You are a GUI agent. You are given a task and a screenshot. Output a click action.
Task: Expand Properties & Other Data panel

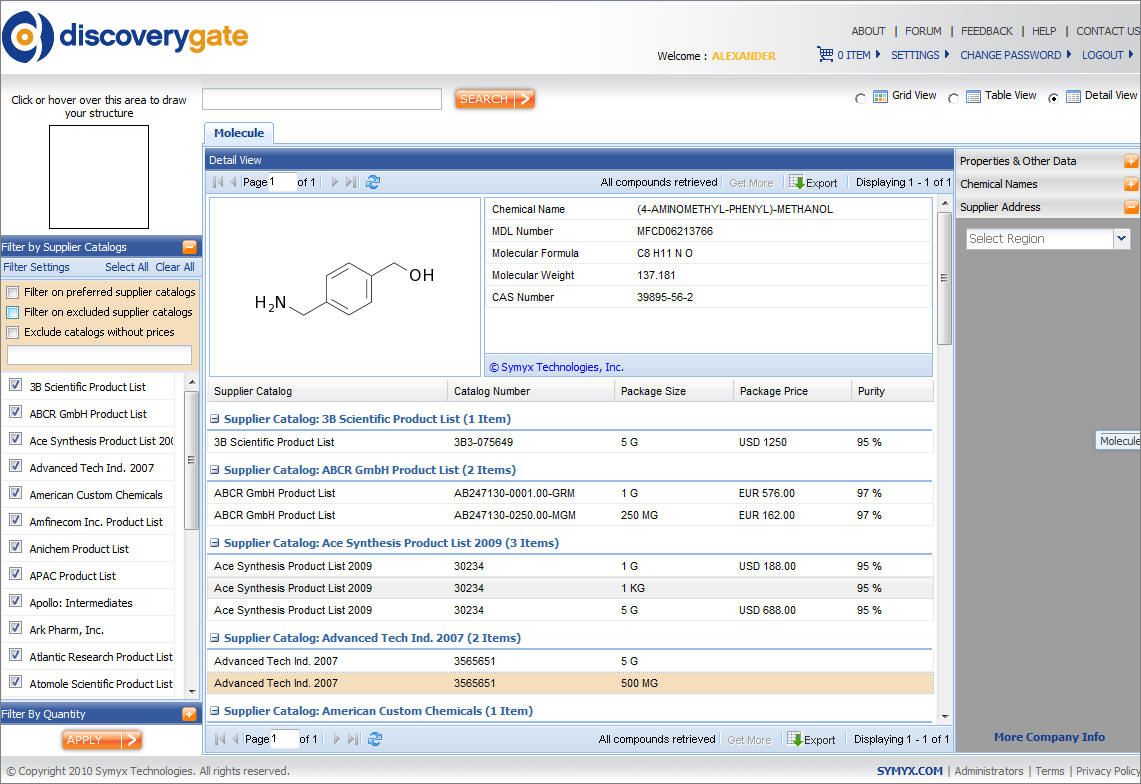click(1131, 161)
